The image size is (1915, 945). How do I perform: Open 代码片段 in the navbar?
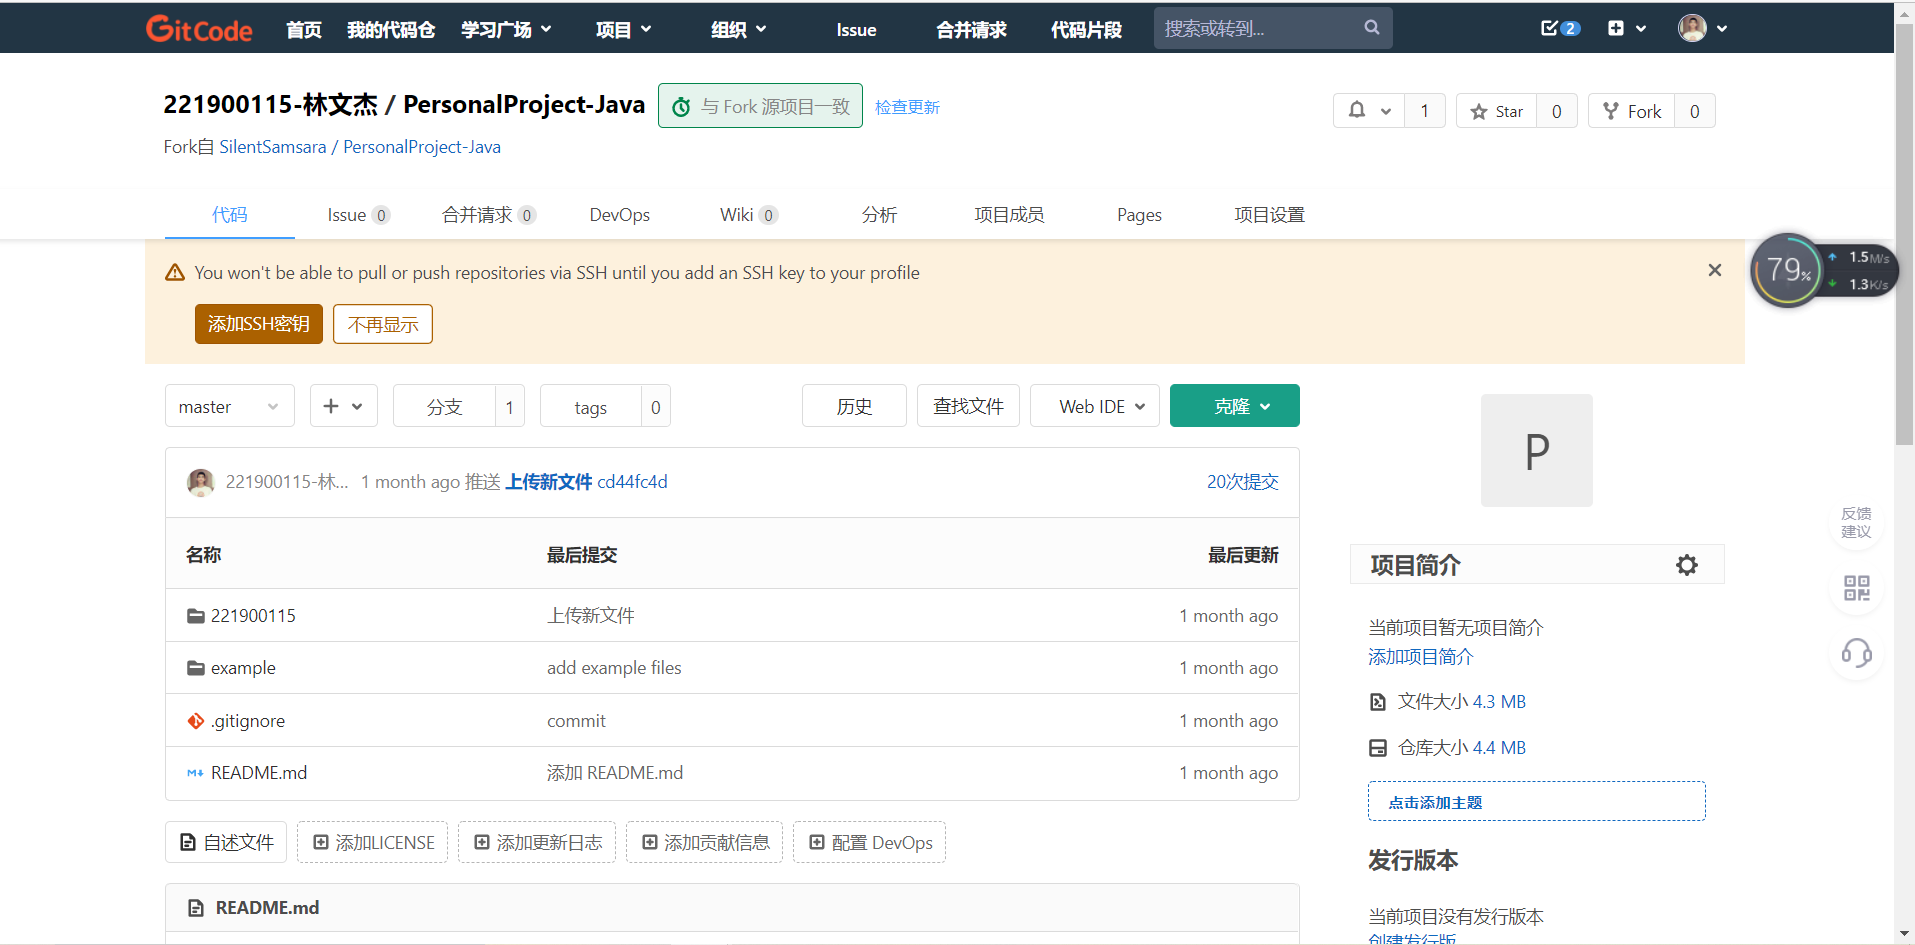pyautogui.click(x=1086, y=30)
